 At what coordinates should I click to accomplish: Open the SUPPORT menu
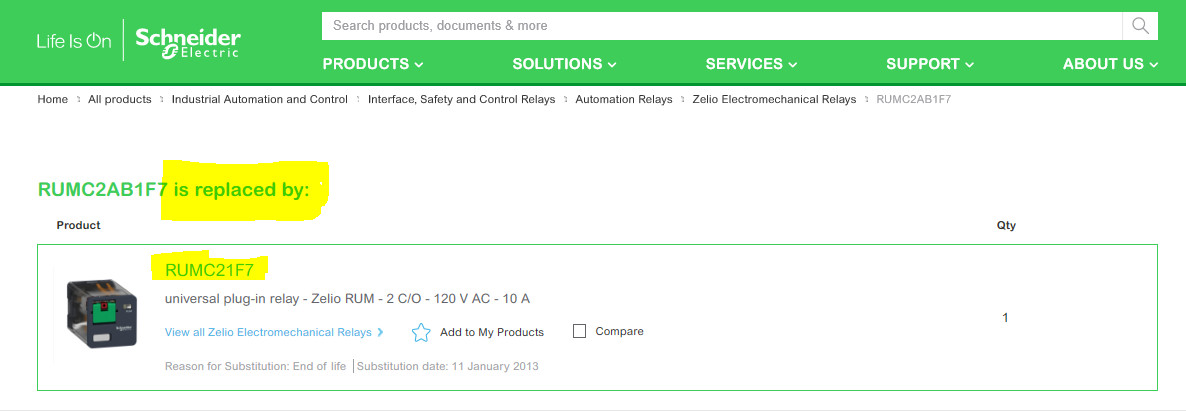[930, 64]
